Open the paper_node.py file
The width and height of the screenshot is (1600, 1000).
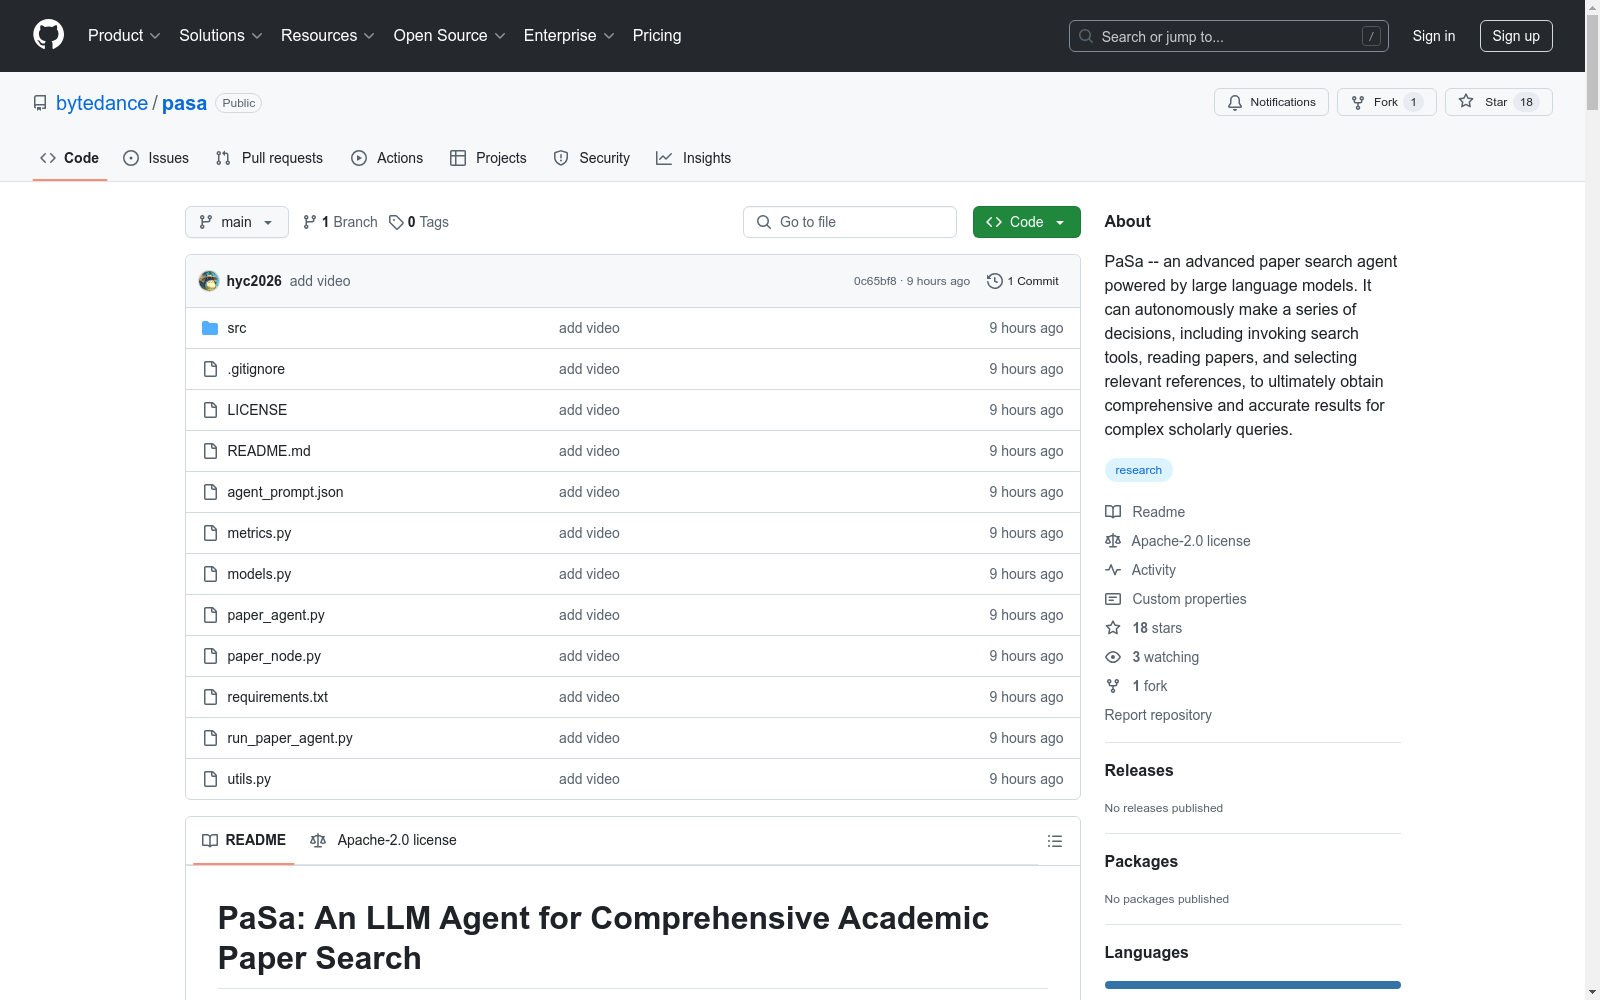pos(274,656)
